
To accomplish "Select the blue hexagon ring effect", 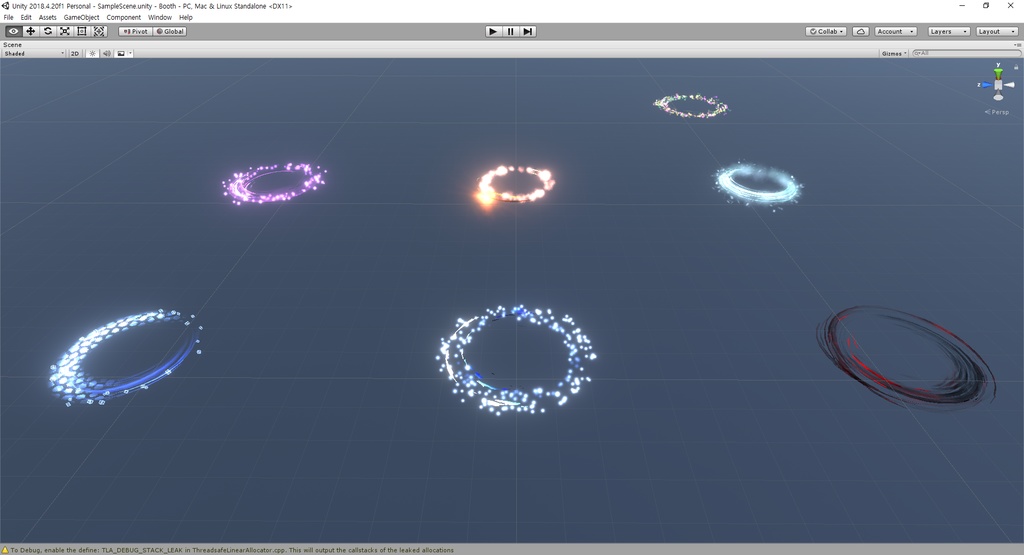I will click(125, 357).
